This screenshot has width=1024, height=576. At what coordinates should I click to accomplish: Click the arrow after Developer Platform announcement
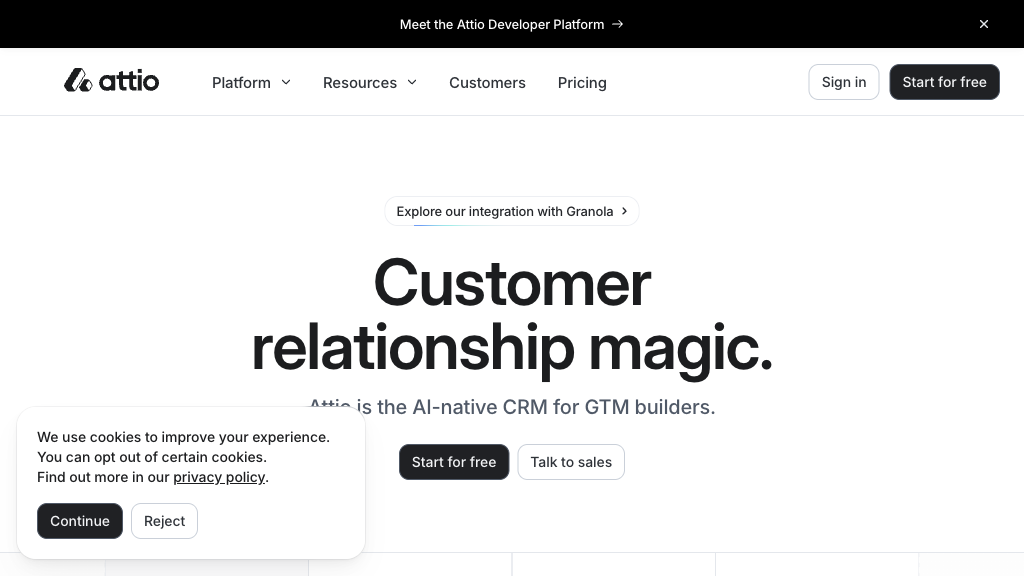click(x=618, y=24)
